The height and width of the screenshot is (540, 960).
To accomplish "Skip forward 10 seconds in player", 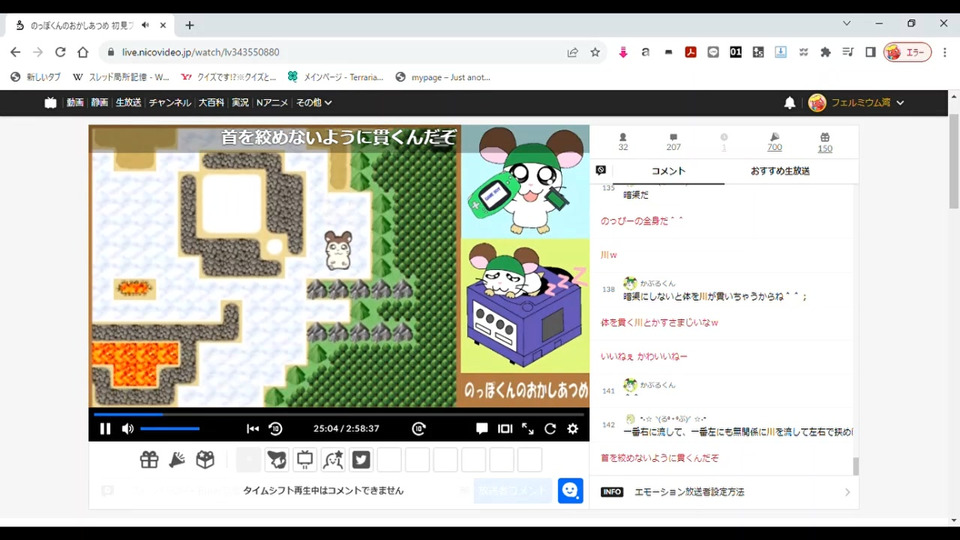I will tap(419, 429).
